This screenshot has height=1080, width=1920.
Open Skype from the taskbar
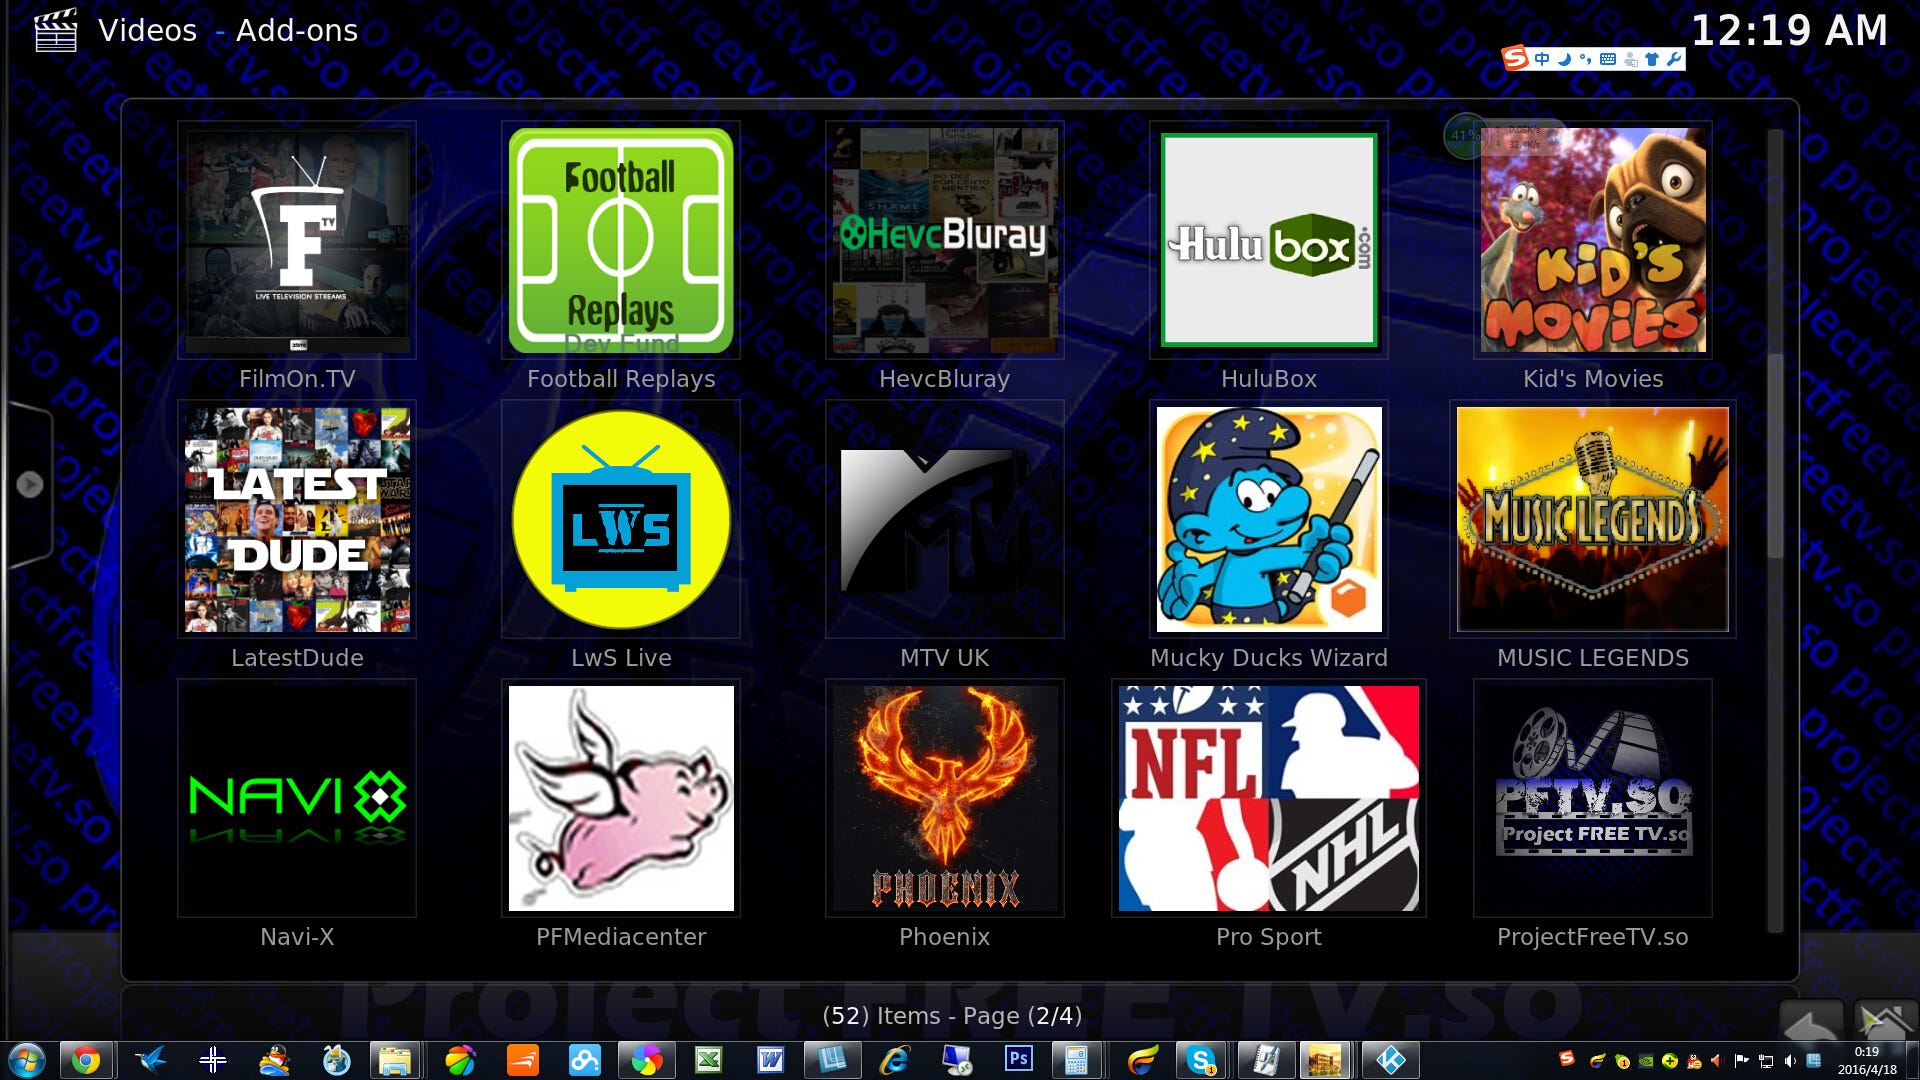pos(1201,1060)
